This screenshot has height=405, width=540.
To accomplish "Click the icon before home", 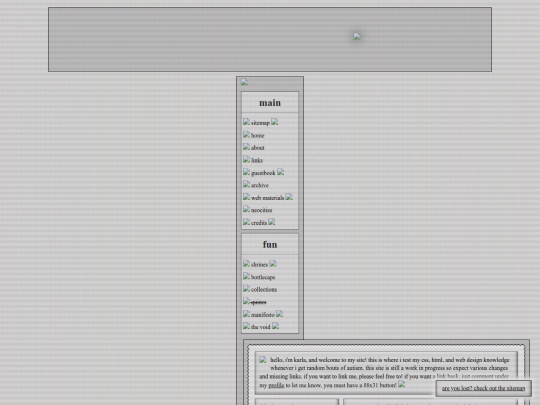I will point(246,135).
